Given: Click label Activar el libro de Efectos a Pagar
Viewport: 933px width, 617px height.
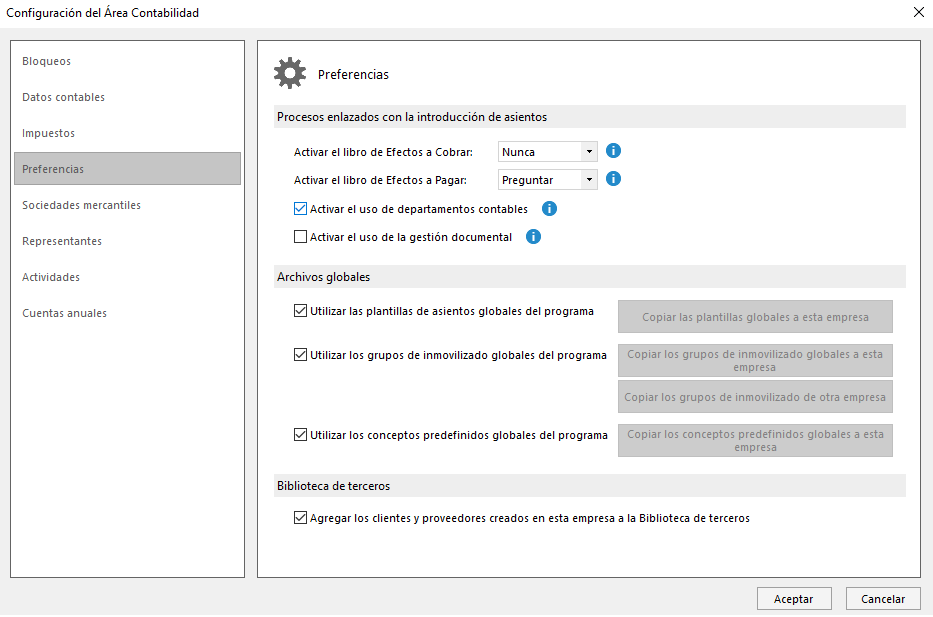Looking at the screenshot, I should tap(380, 180).
